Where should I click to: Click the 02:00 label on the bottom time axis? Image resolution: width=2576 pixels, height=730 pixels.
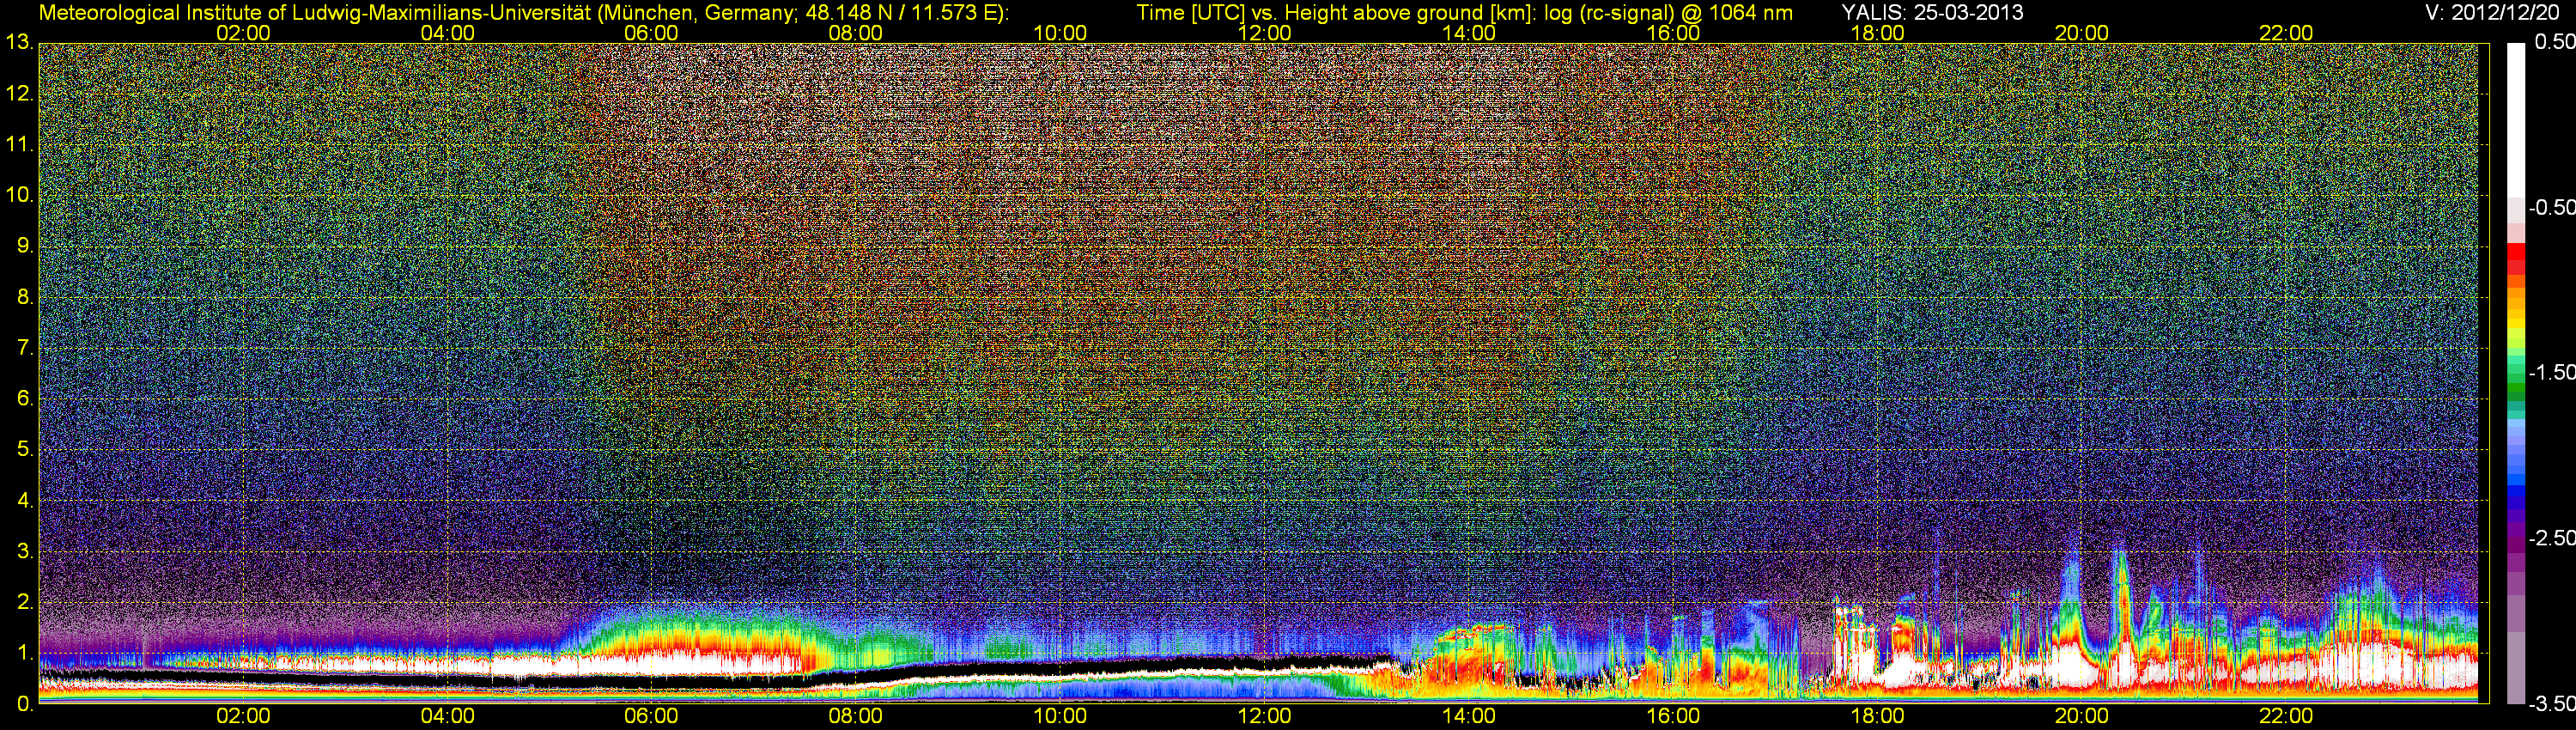(x=243, y=716)
